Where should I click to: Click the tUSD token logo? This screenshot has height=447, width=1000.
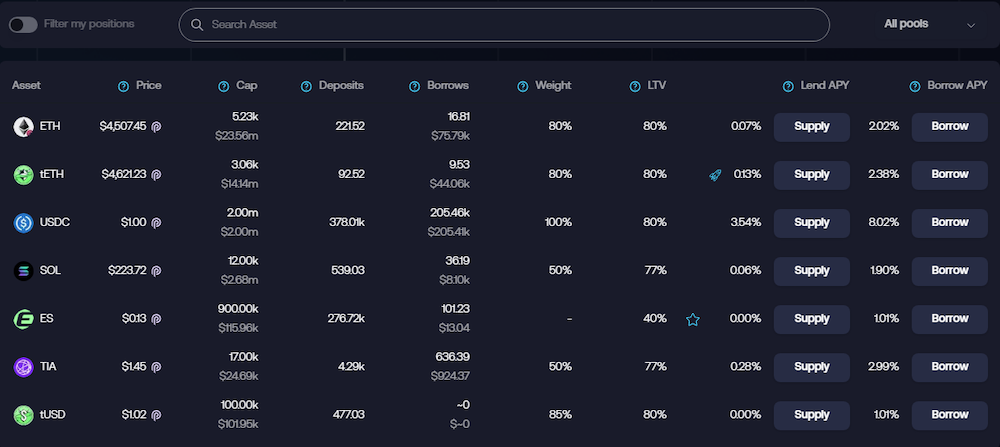24,415
